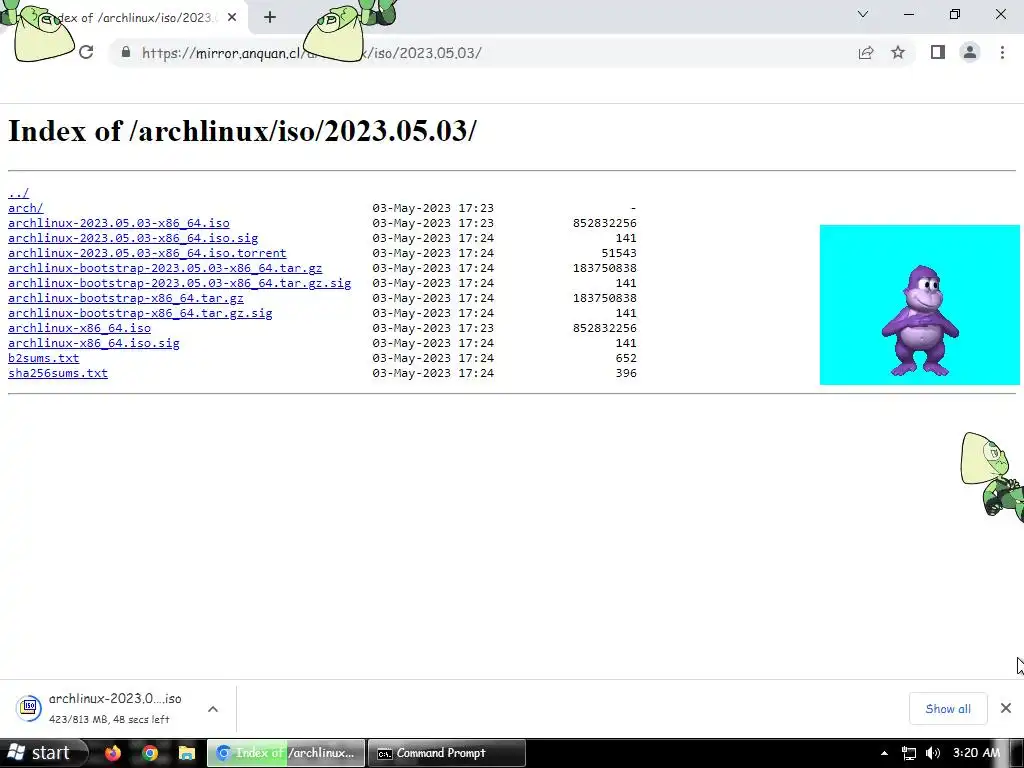Open archlinux-bootstrap-x86_64.tar.gz.sig link
1024x768 pixels.
140,313
